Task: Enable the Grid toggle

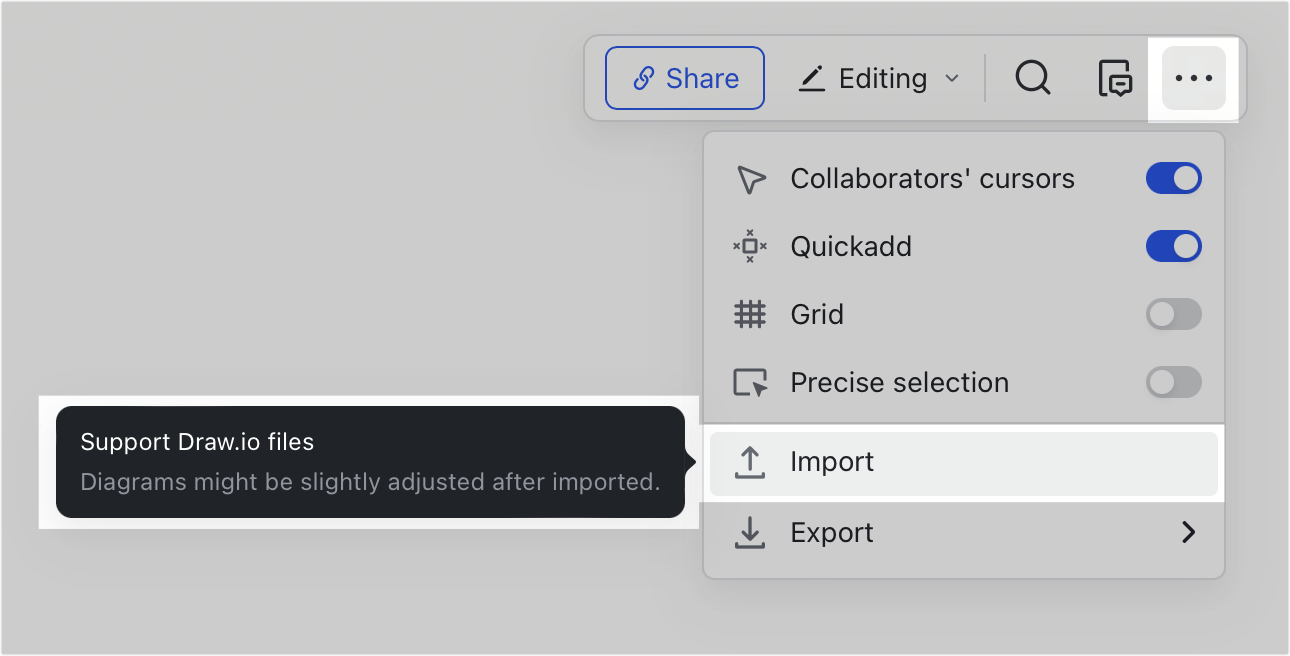Action: pos(1174,314)
